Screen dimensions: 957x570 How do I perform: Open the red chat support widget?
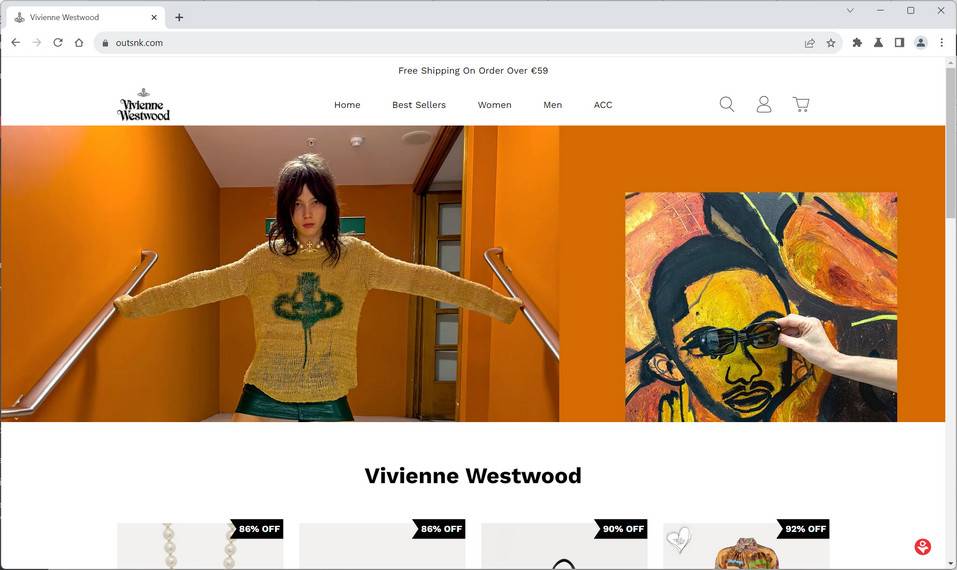click(x=923, y=546)
